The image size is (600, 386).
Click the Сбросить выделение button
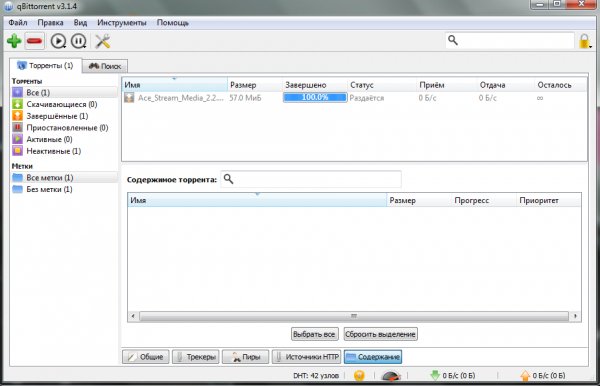380,334
